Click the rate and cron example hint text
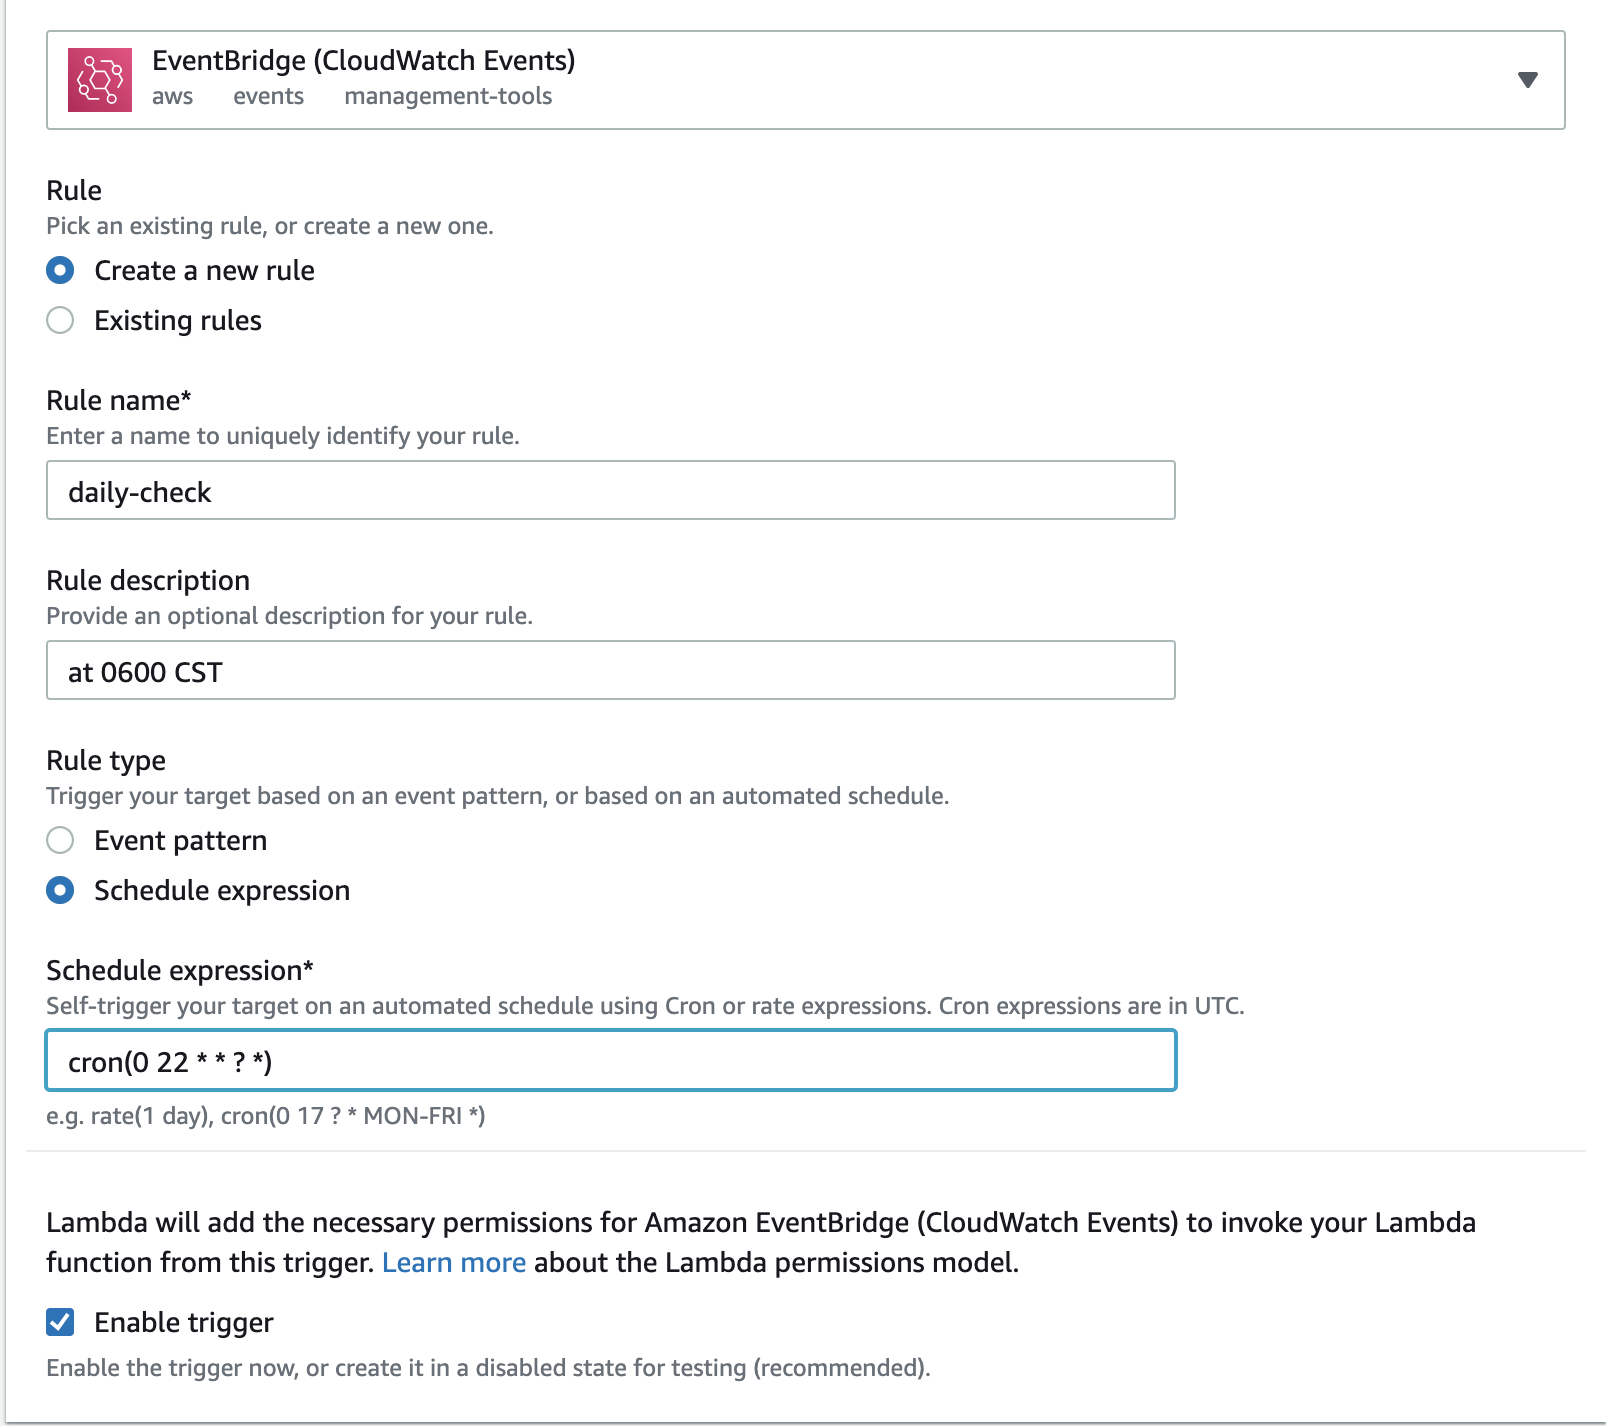The image size is (1606, 1426). (x=266, y=1116)
